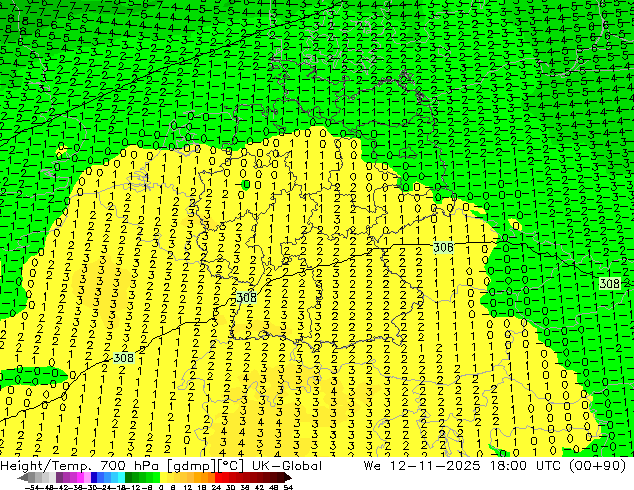Click the legend scale value '0'
Screen dimensions: 634x490
161,487
